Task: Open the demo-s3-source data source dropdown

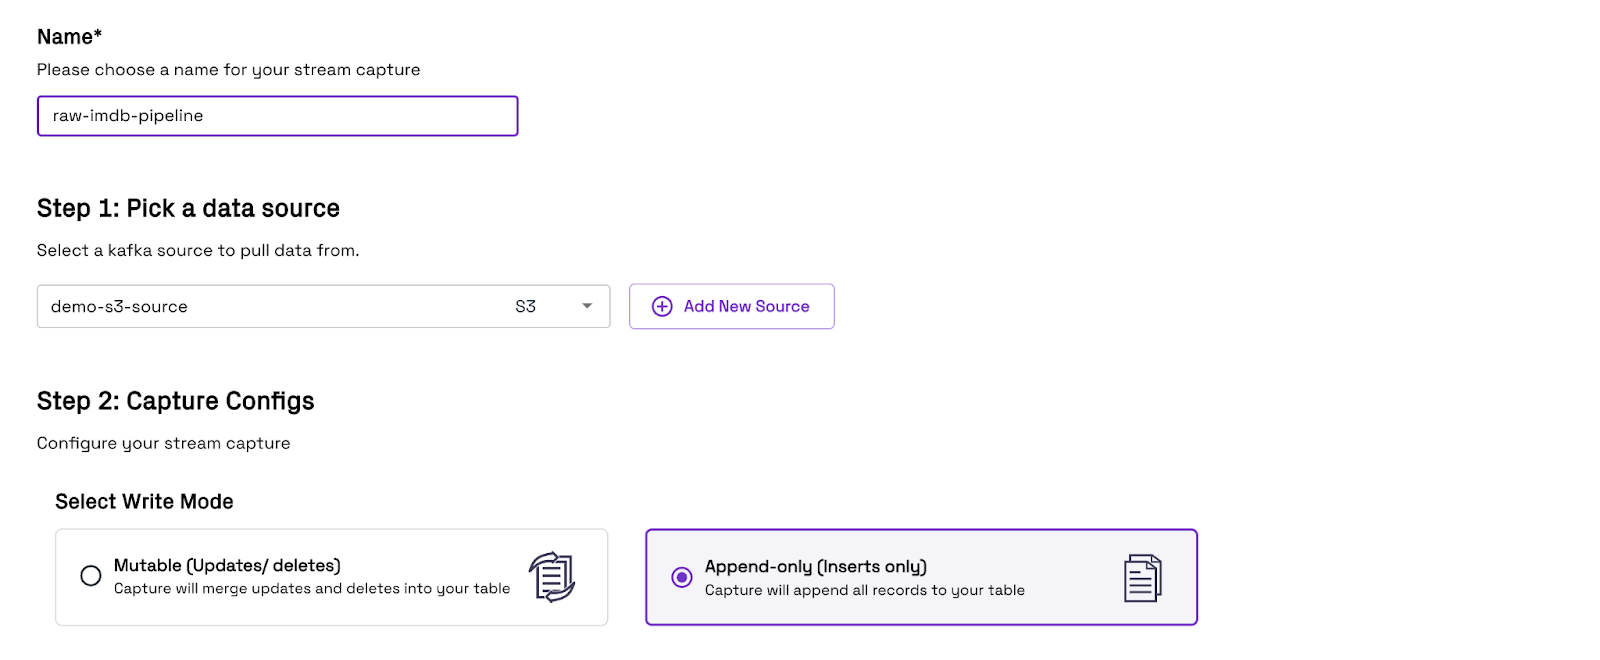Action: 323,307
